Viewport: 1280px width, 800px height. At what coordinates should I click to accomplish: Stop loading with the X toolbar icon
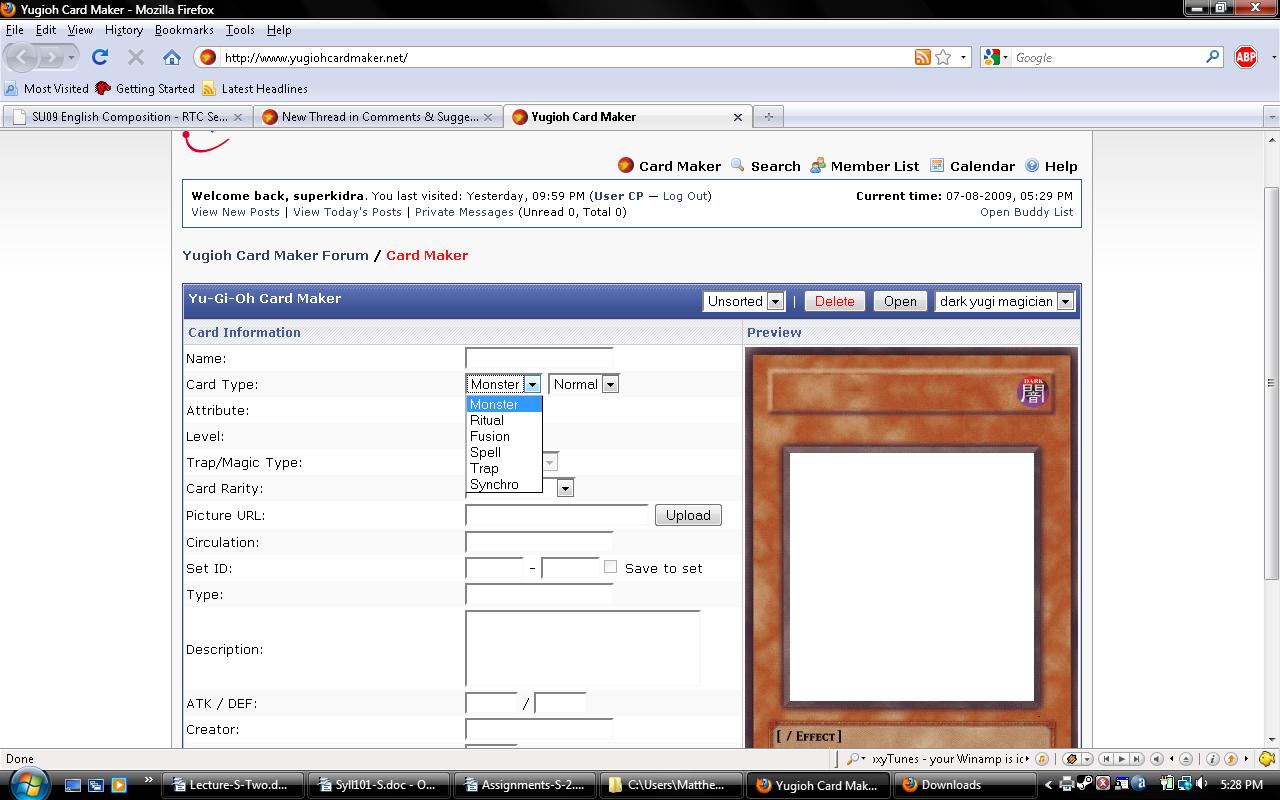136,57
